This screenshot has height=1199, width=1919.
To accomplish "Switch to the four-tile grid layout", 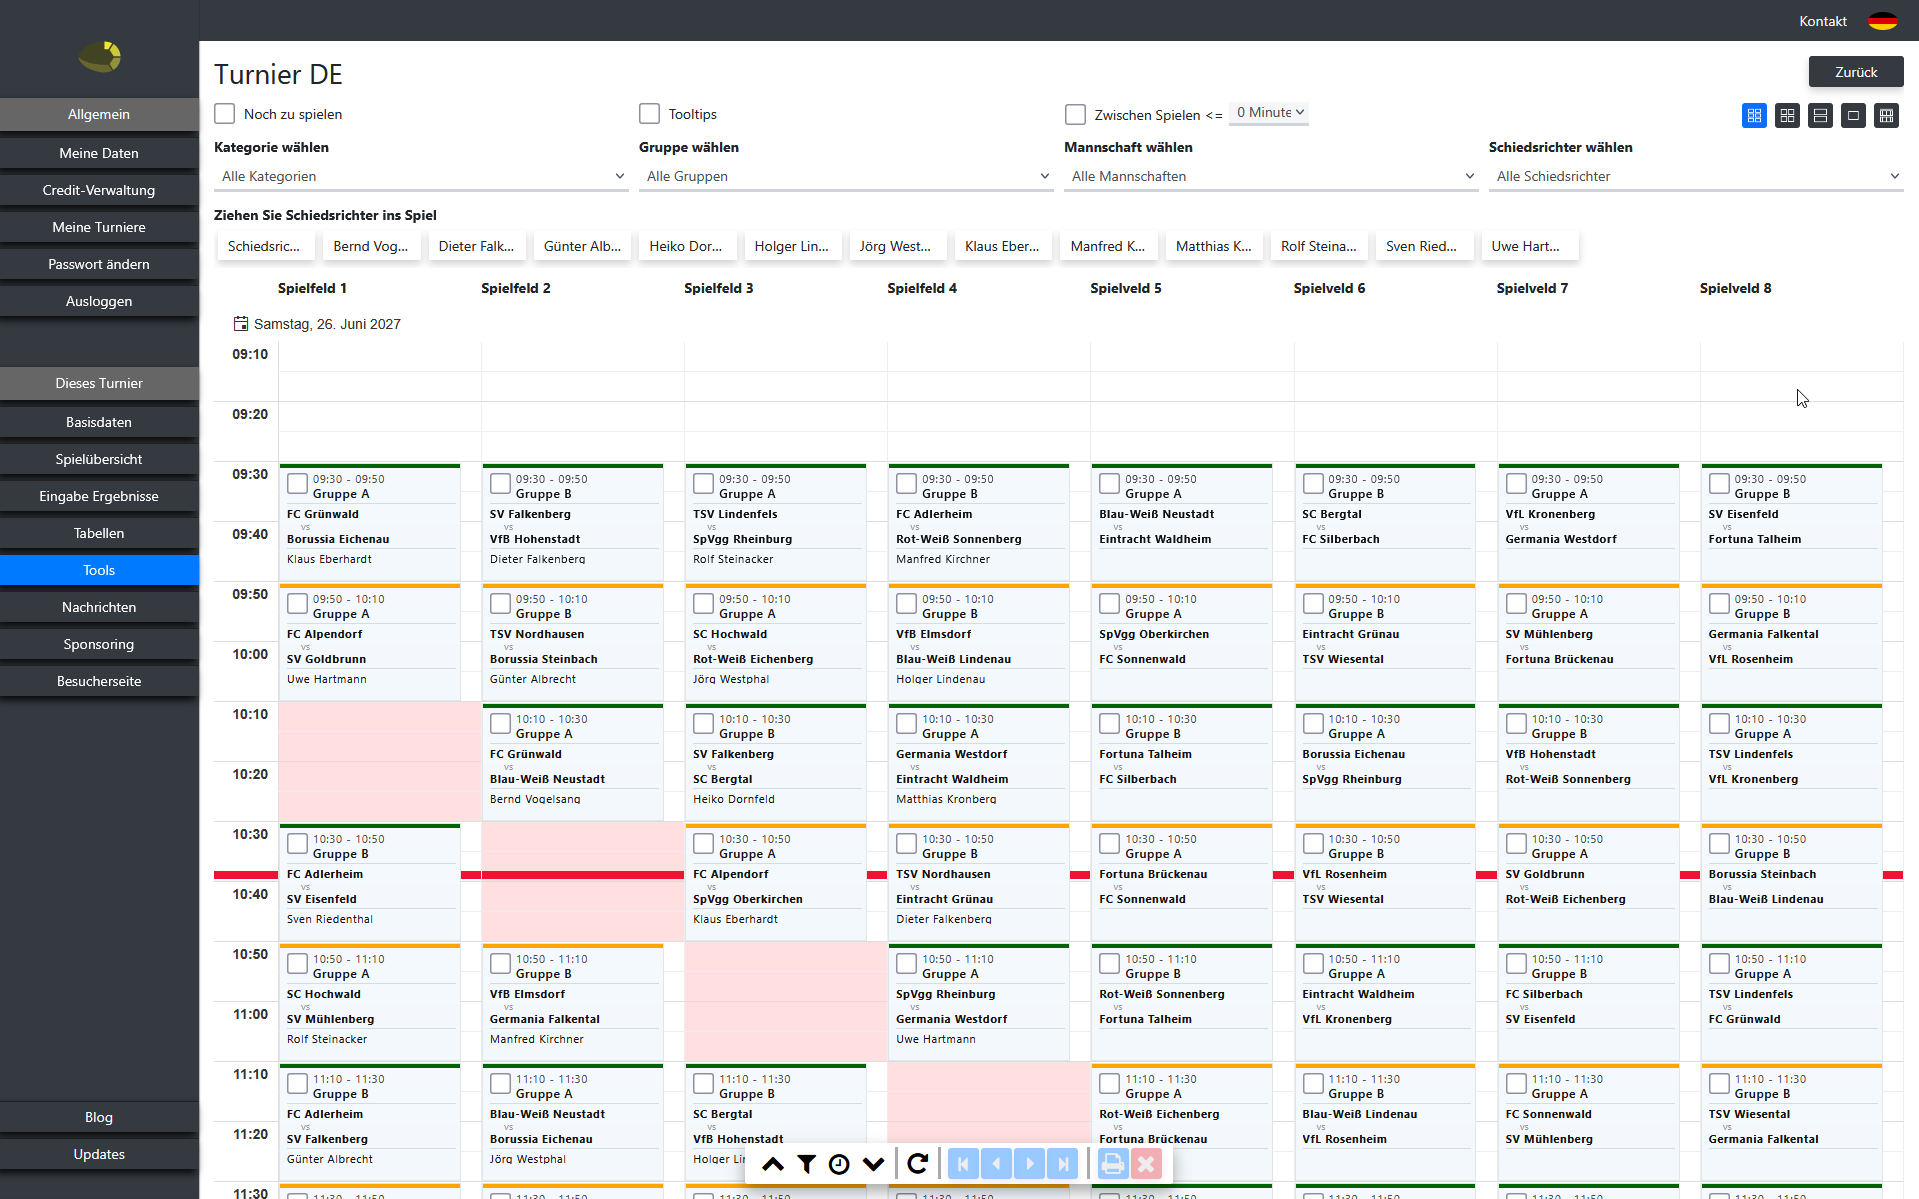I will pos(1787,116).
